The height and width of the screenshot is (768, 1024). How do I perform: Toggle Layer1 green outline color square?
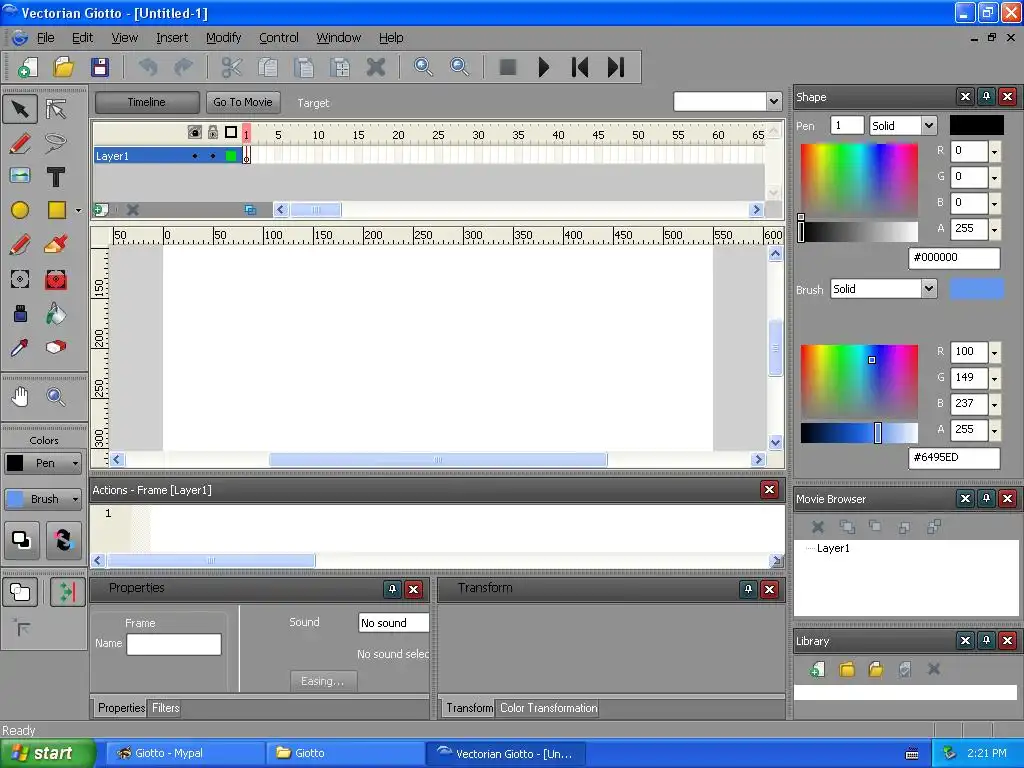[x=231, y=156]
